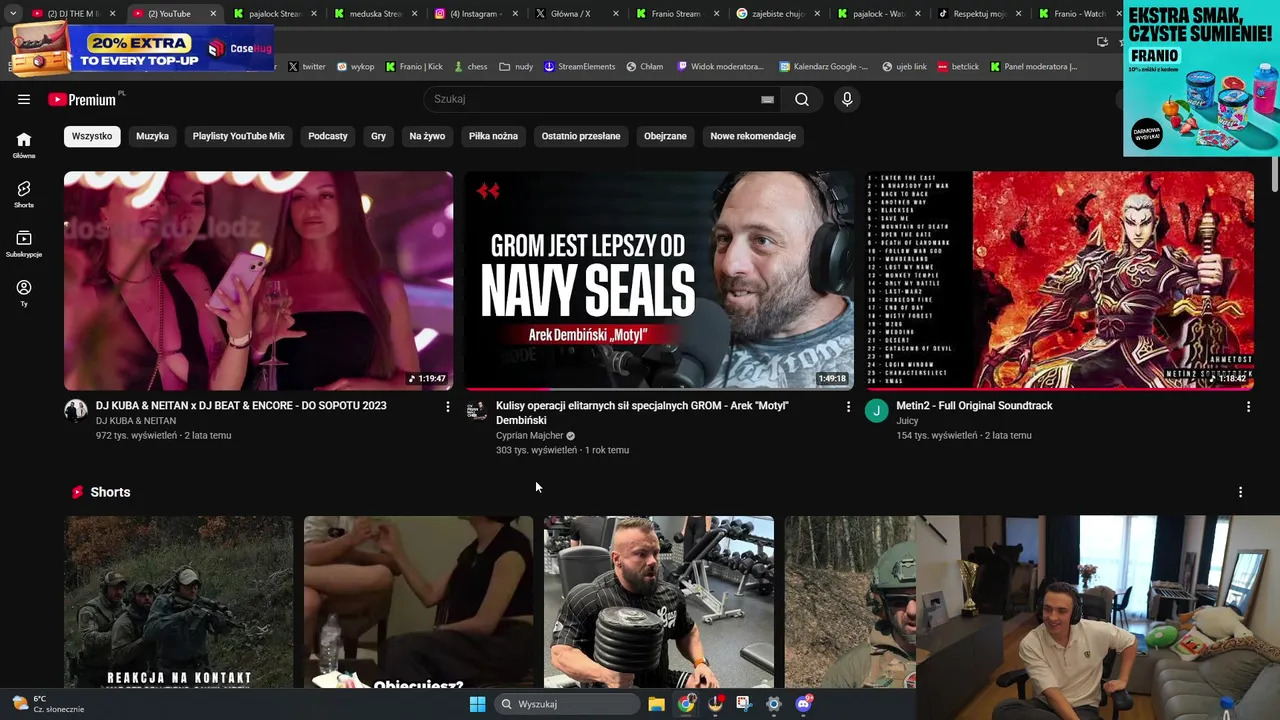
Task: Select the Piłka nożna filter chip
Action: [x=493, y=136]
